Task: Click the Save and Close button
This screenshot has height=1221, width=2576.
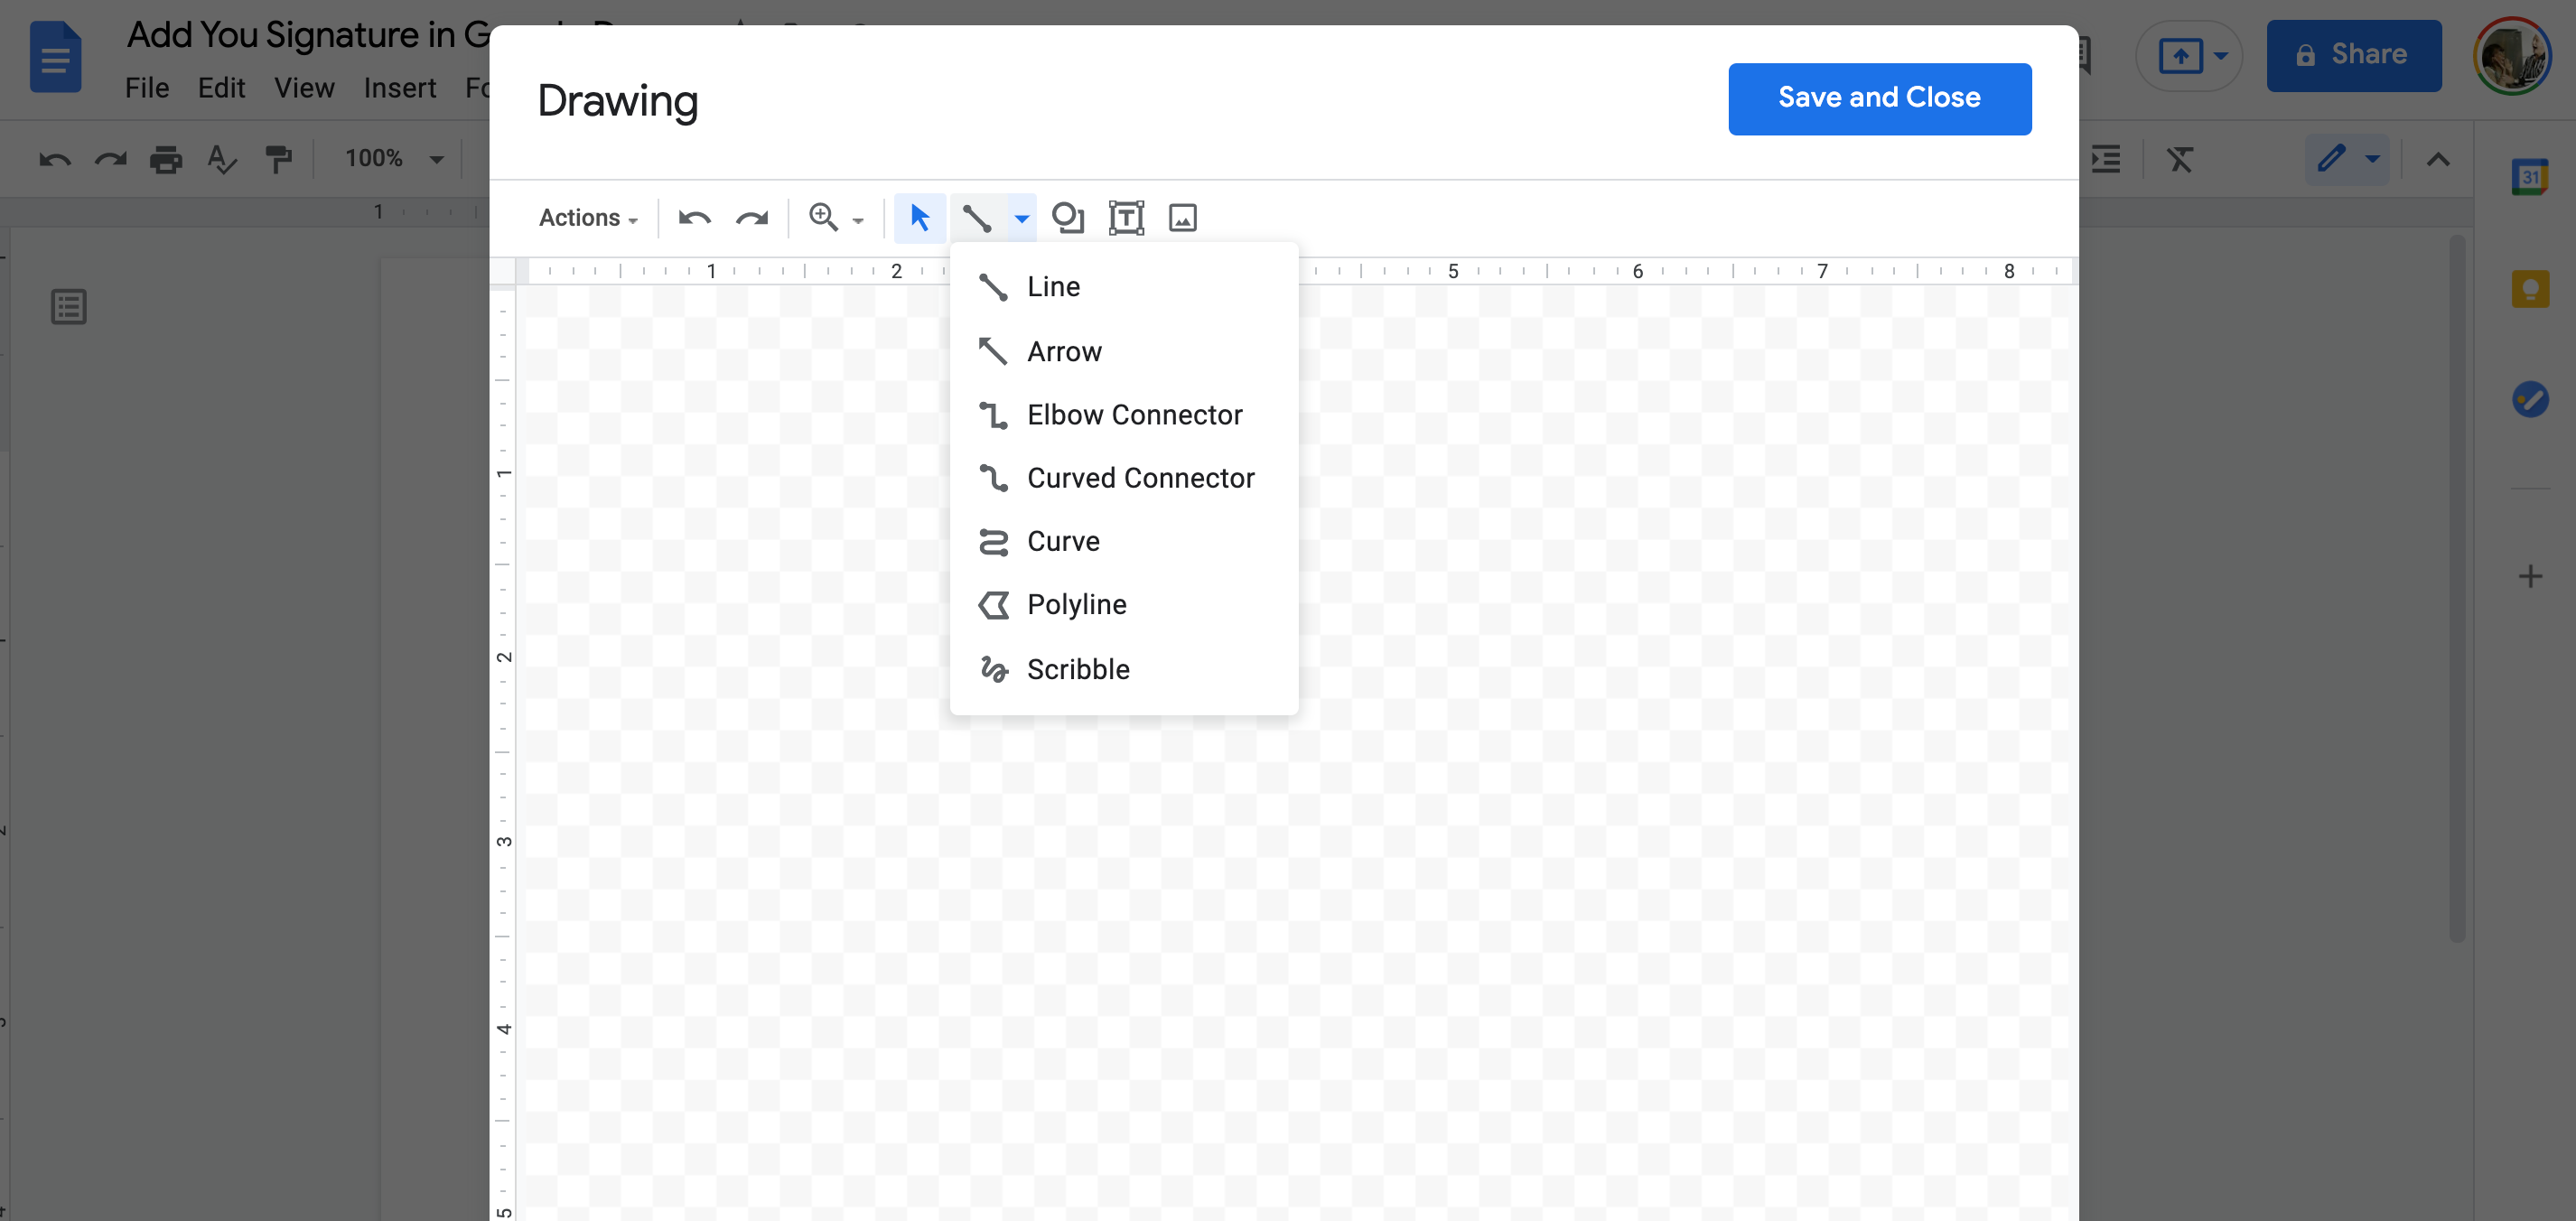Action: click(x=1879, y=98)
